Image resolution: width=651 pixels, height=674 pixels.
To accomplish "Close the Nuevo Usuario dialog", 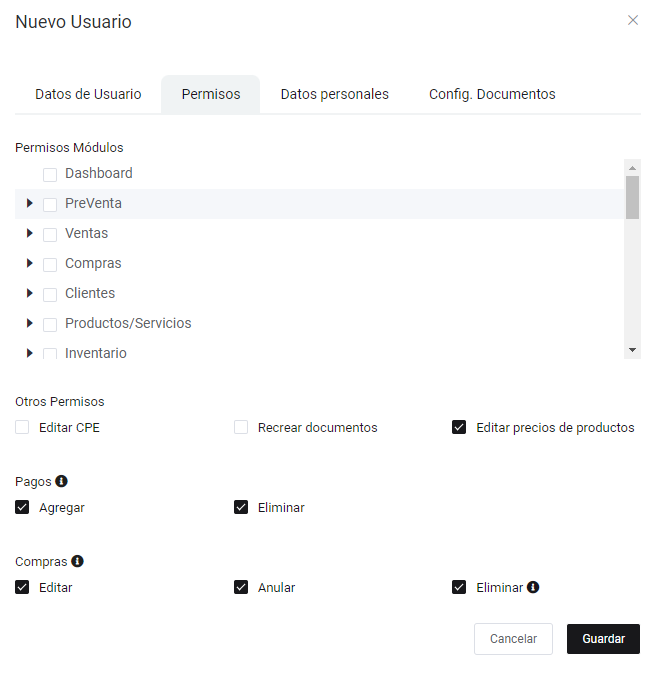I will pyautogui.click(x=633, y=20).
